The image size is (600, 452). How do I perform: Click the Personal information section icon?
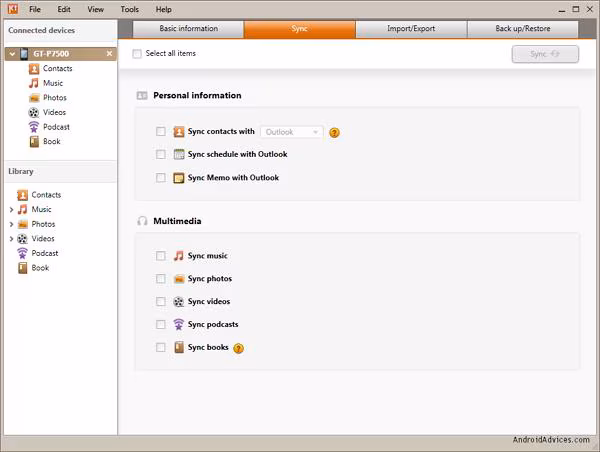pos(142,95)
